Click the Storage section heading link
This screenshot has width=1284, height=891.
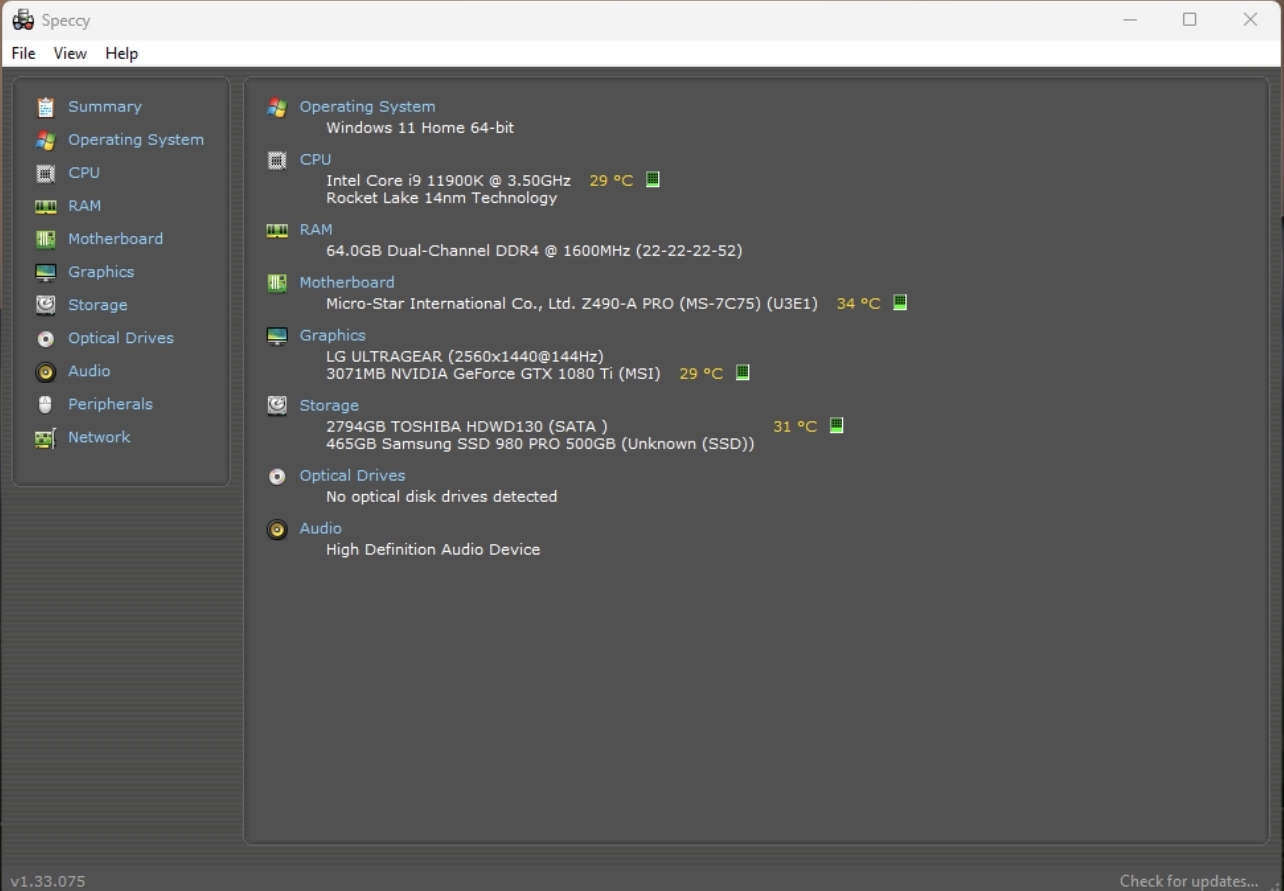coord(328,405)
